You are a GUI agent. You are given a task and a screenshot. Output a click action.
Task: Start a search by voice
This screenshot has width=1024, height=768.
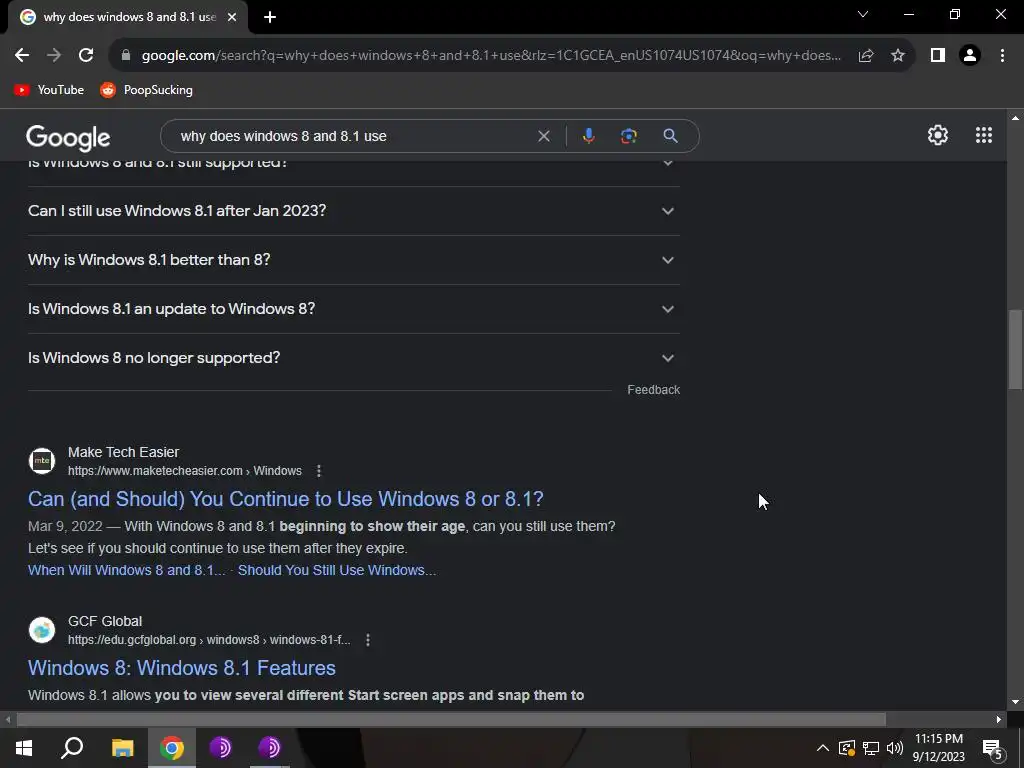[588, 136]
